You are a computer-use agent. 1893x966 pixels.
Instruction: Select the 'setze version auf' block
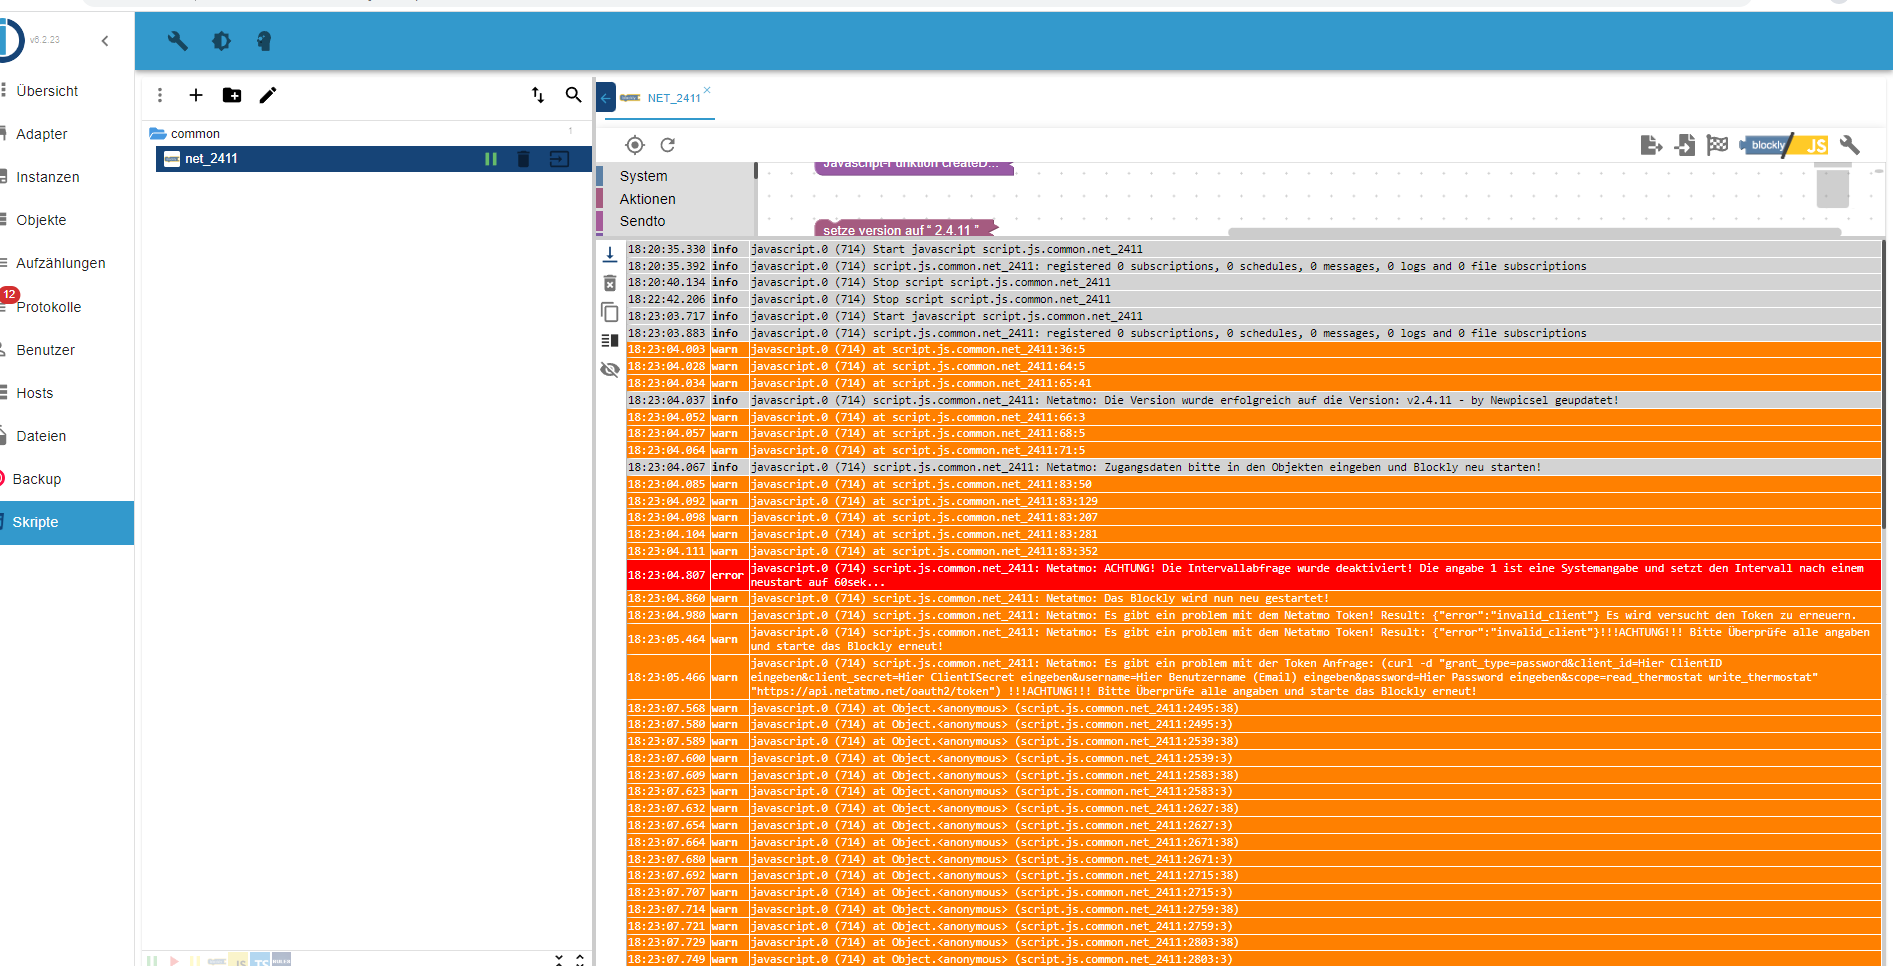pos(904,229)
